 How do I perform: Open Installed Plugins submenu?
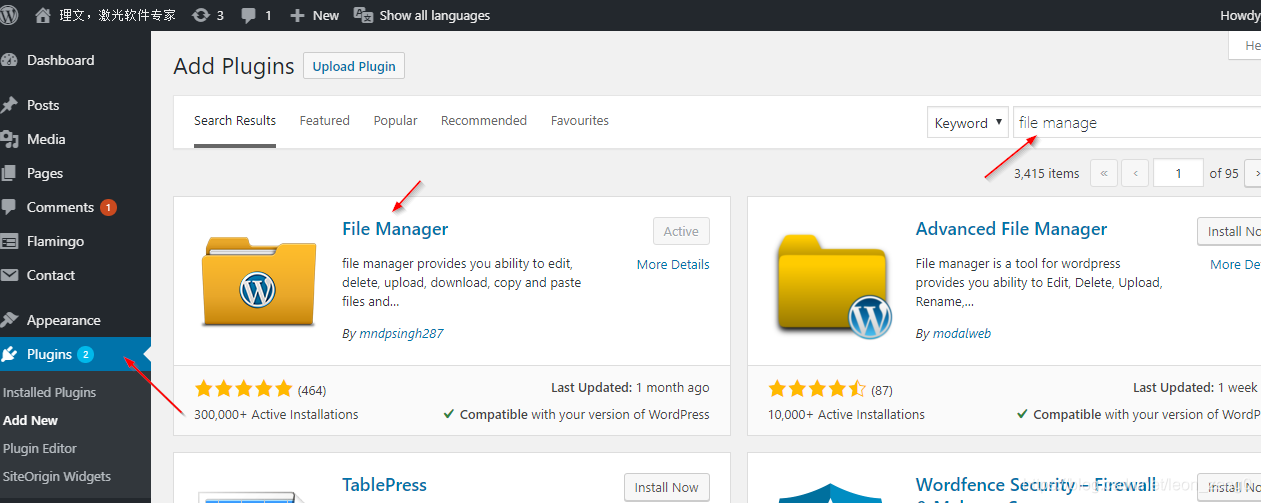(x=49, y=392)
